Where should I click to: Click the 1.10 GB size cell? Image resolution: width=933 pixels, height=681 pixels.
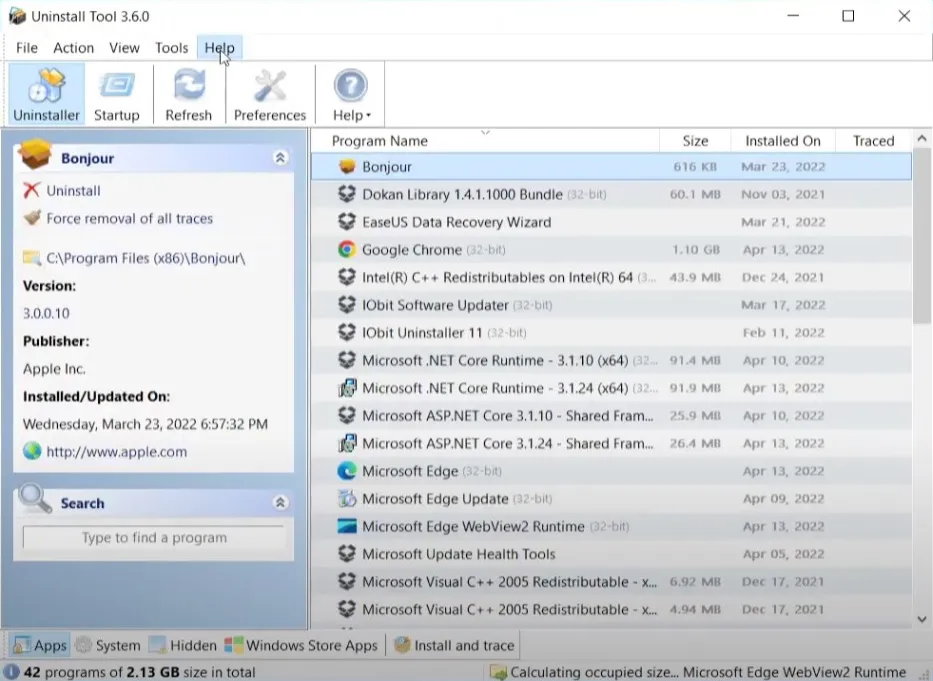[x=696, y=249]
